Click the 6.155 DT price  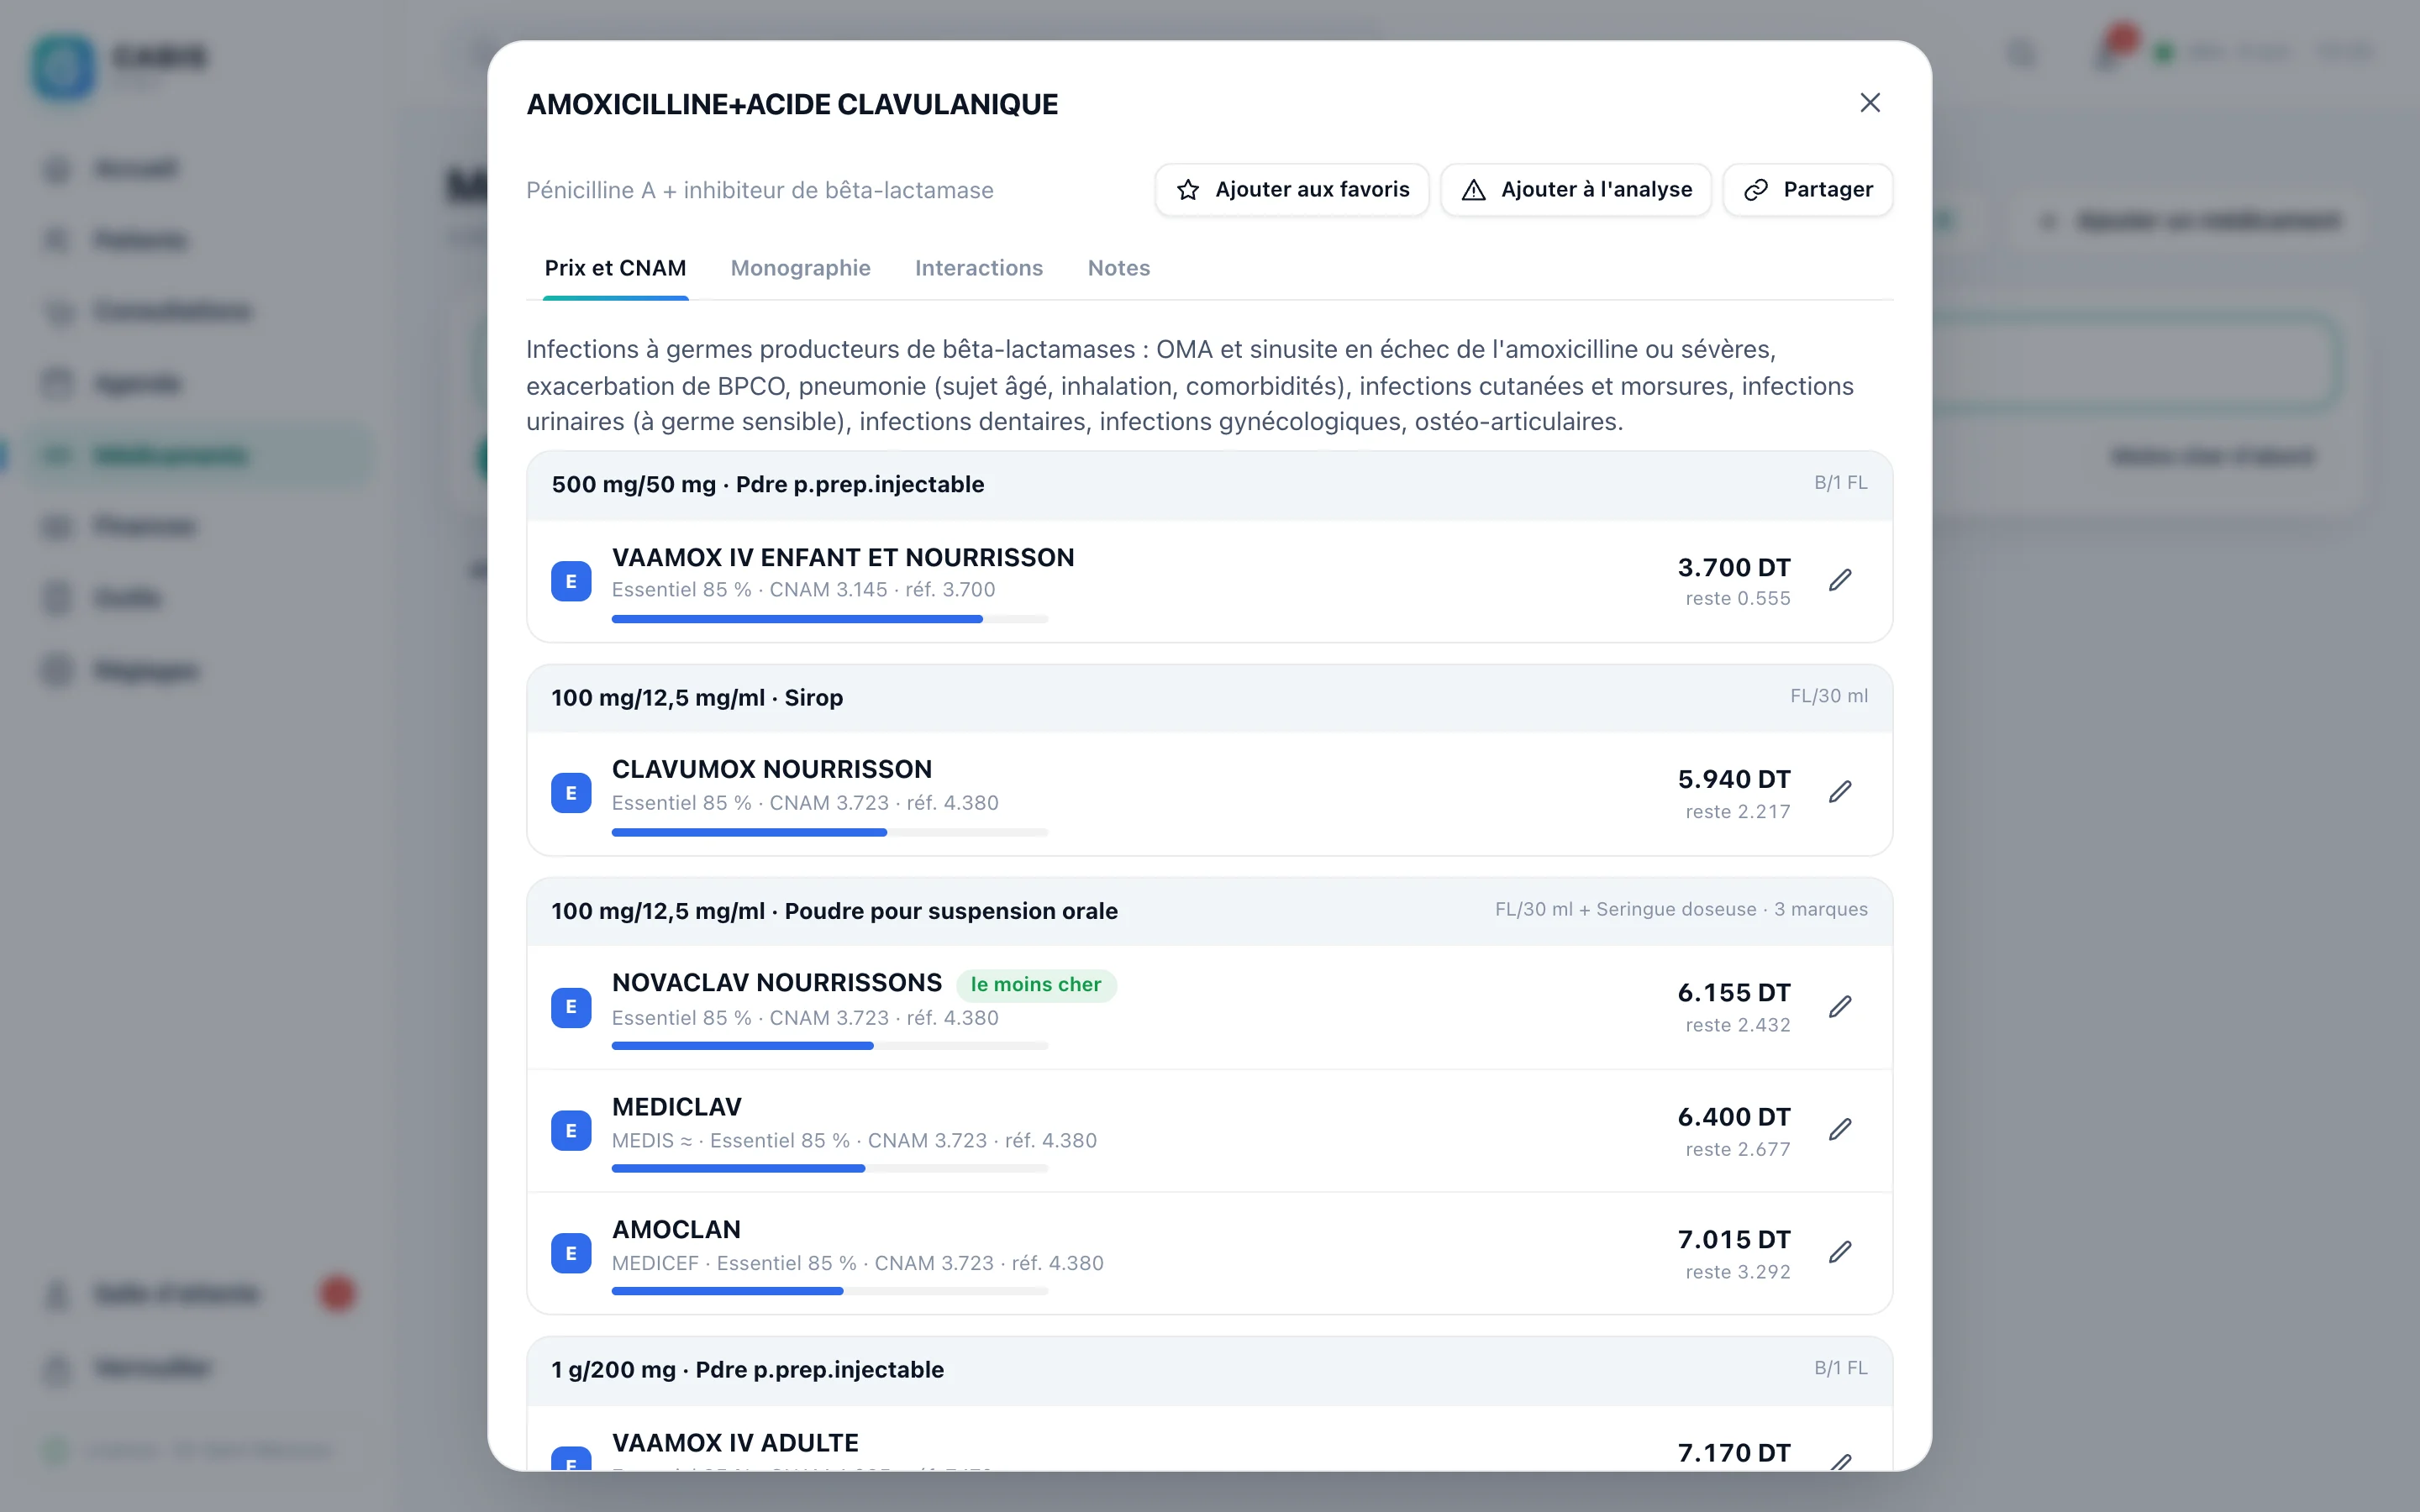click(1733, 993)
